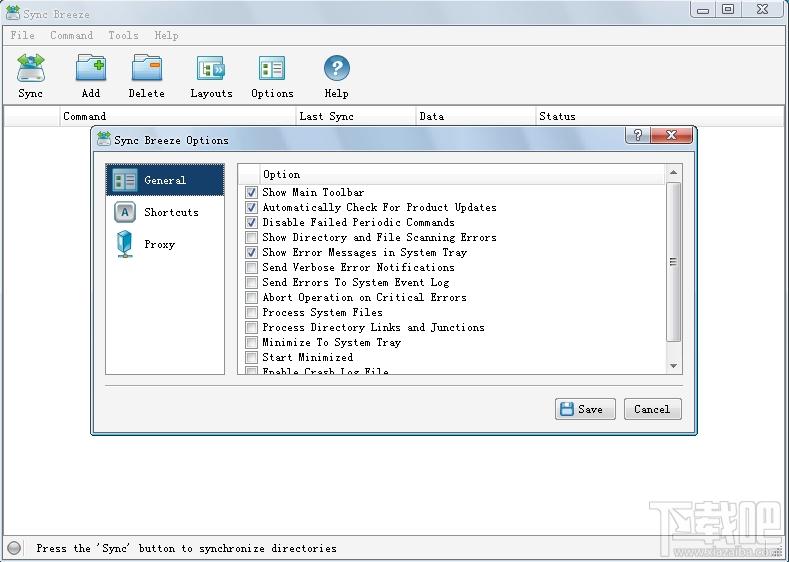Click the Cancel button

coord(653,409)
